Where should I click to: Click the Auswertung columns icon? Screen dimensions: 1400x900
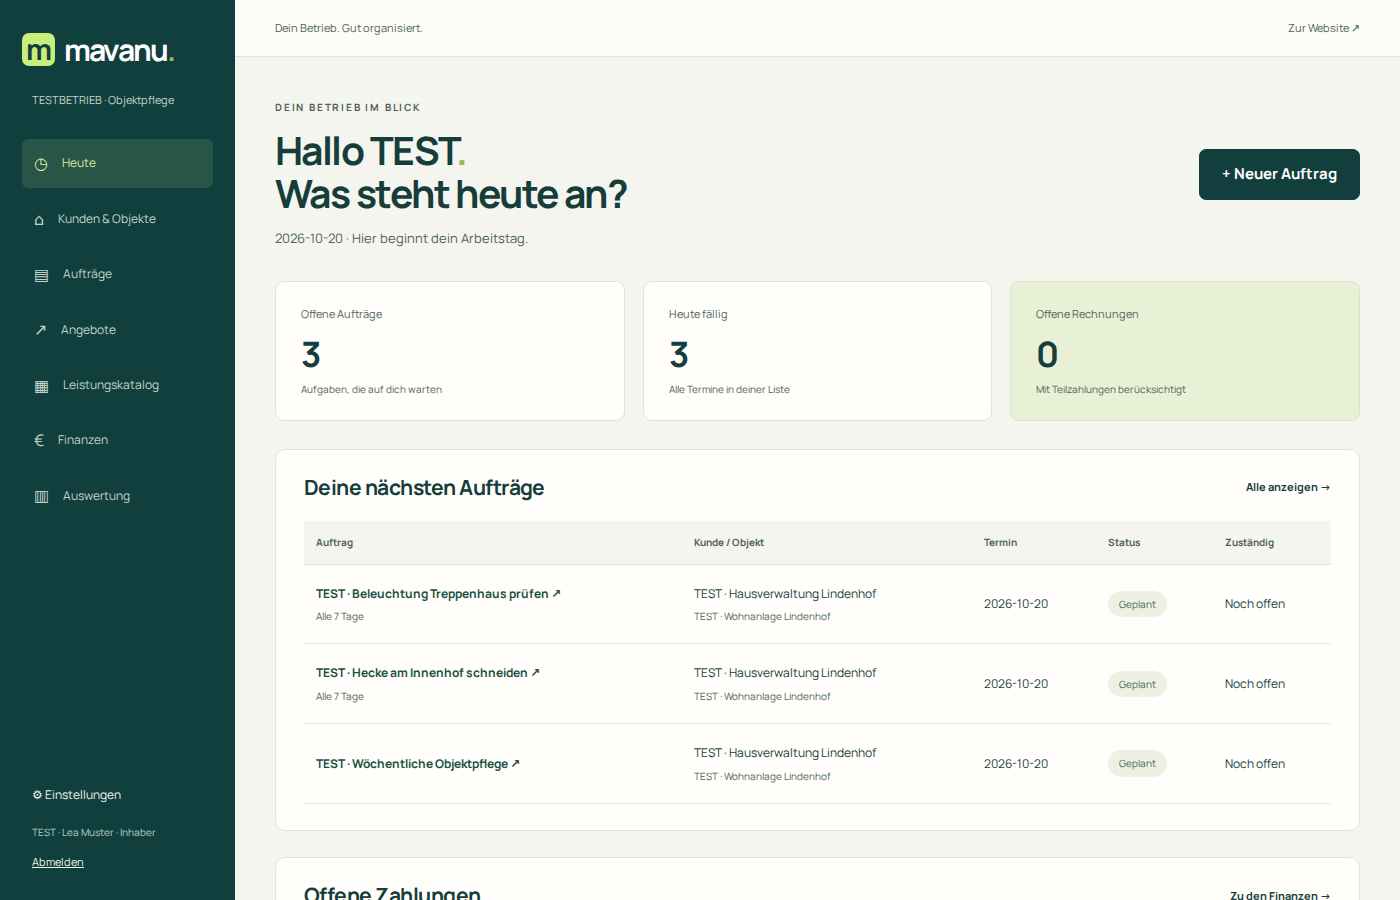[41, 496]
